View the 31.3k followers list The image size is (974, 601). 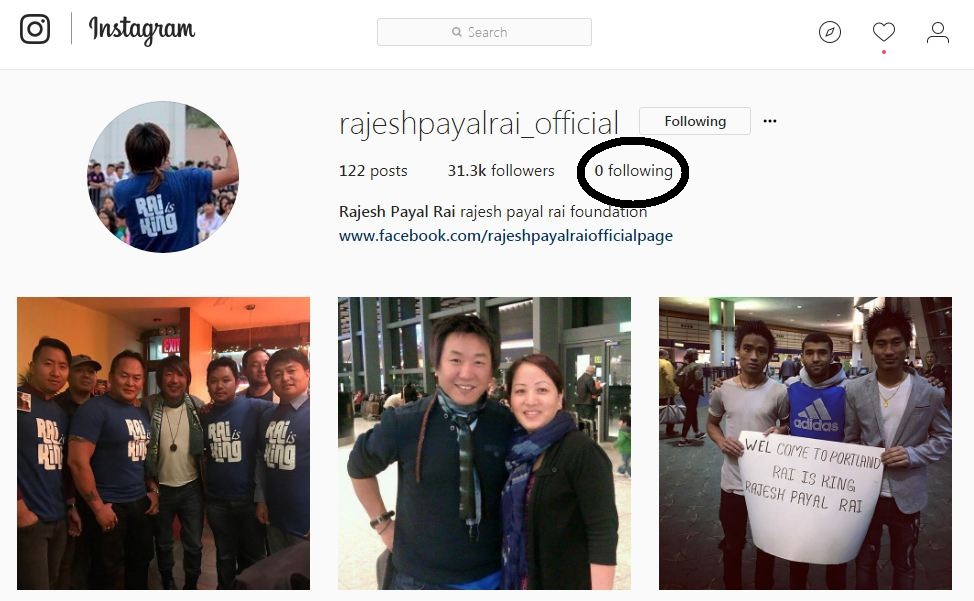500,171
